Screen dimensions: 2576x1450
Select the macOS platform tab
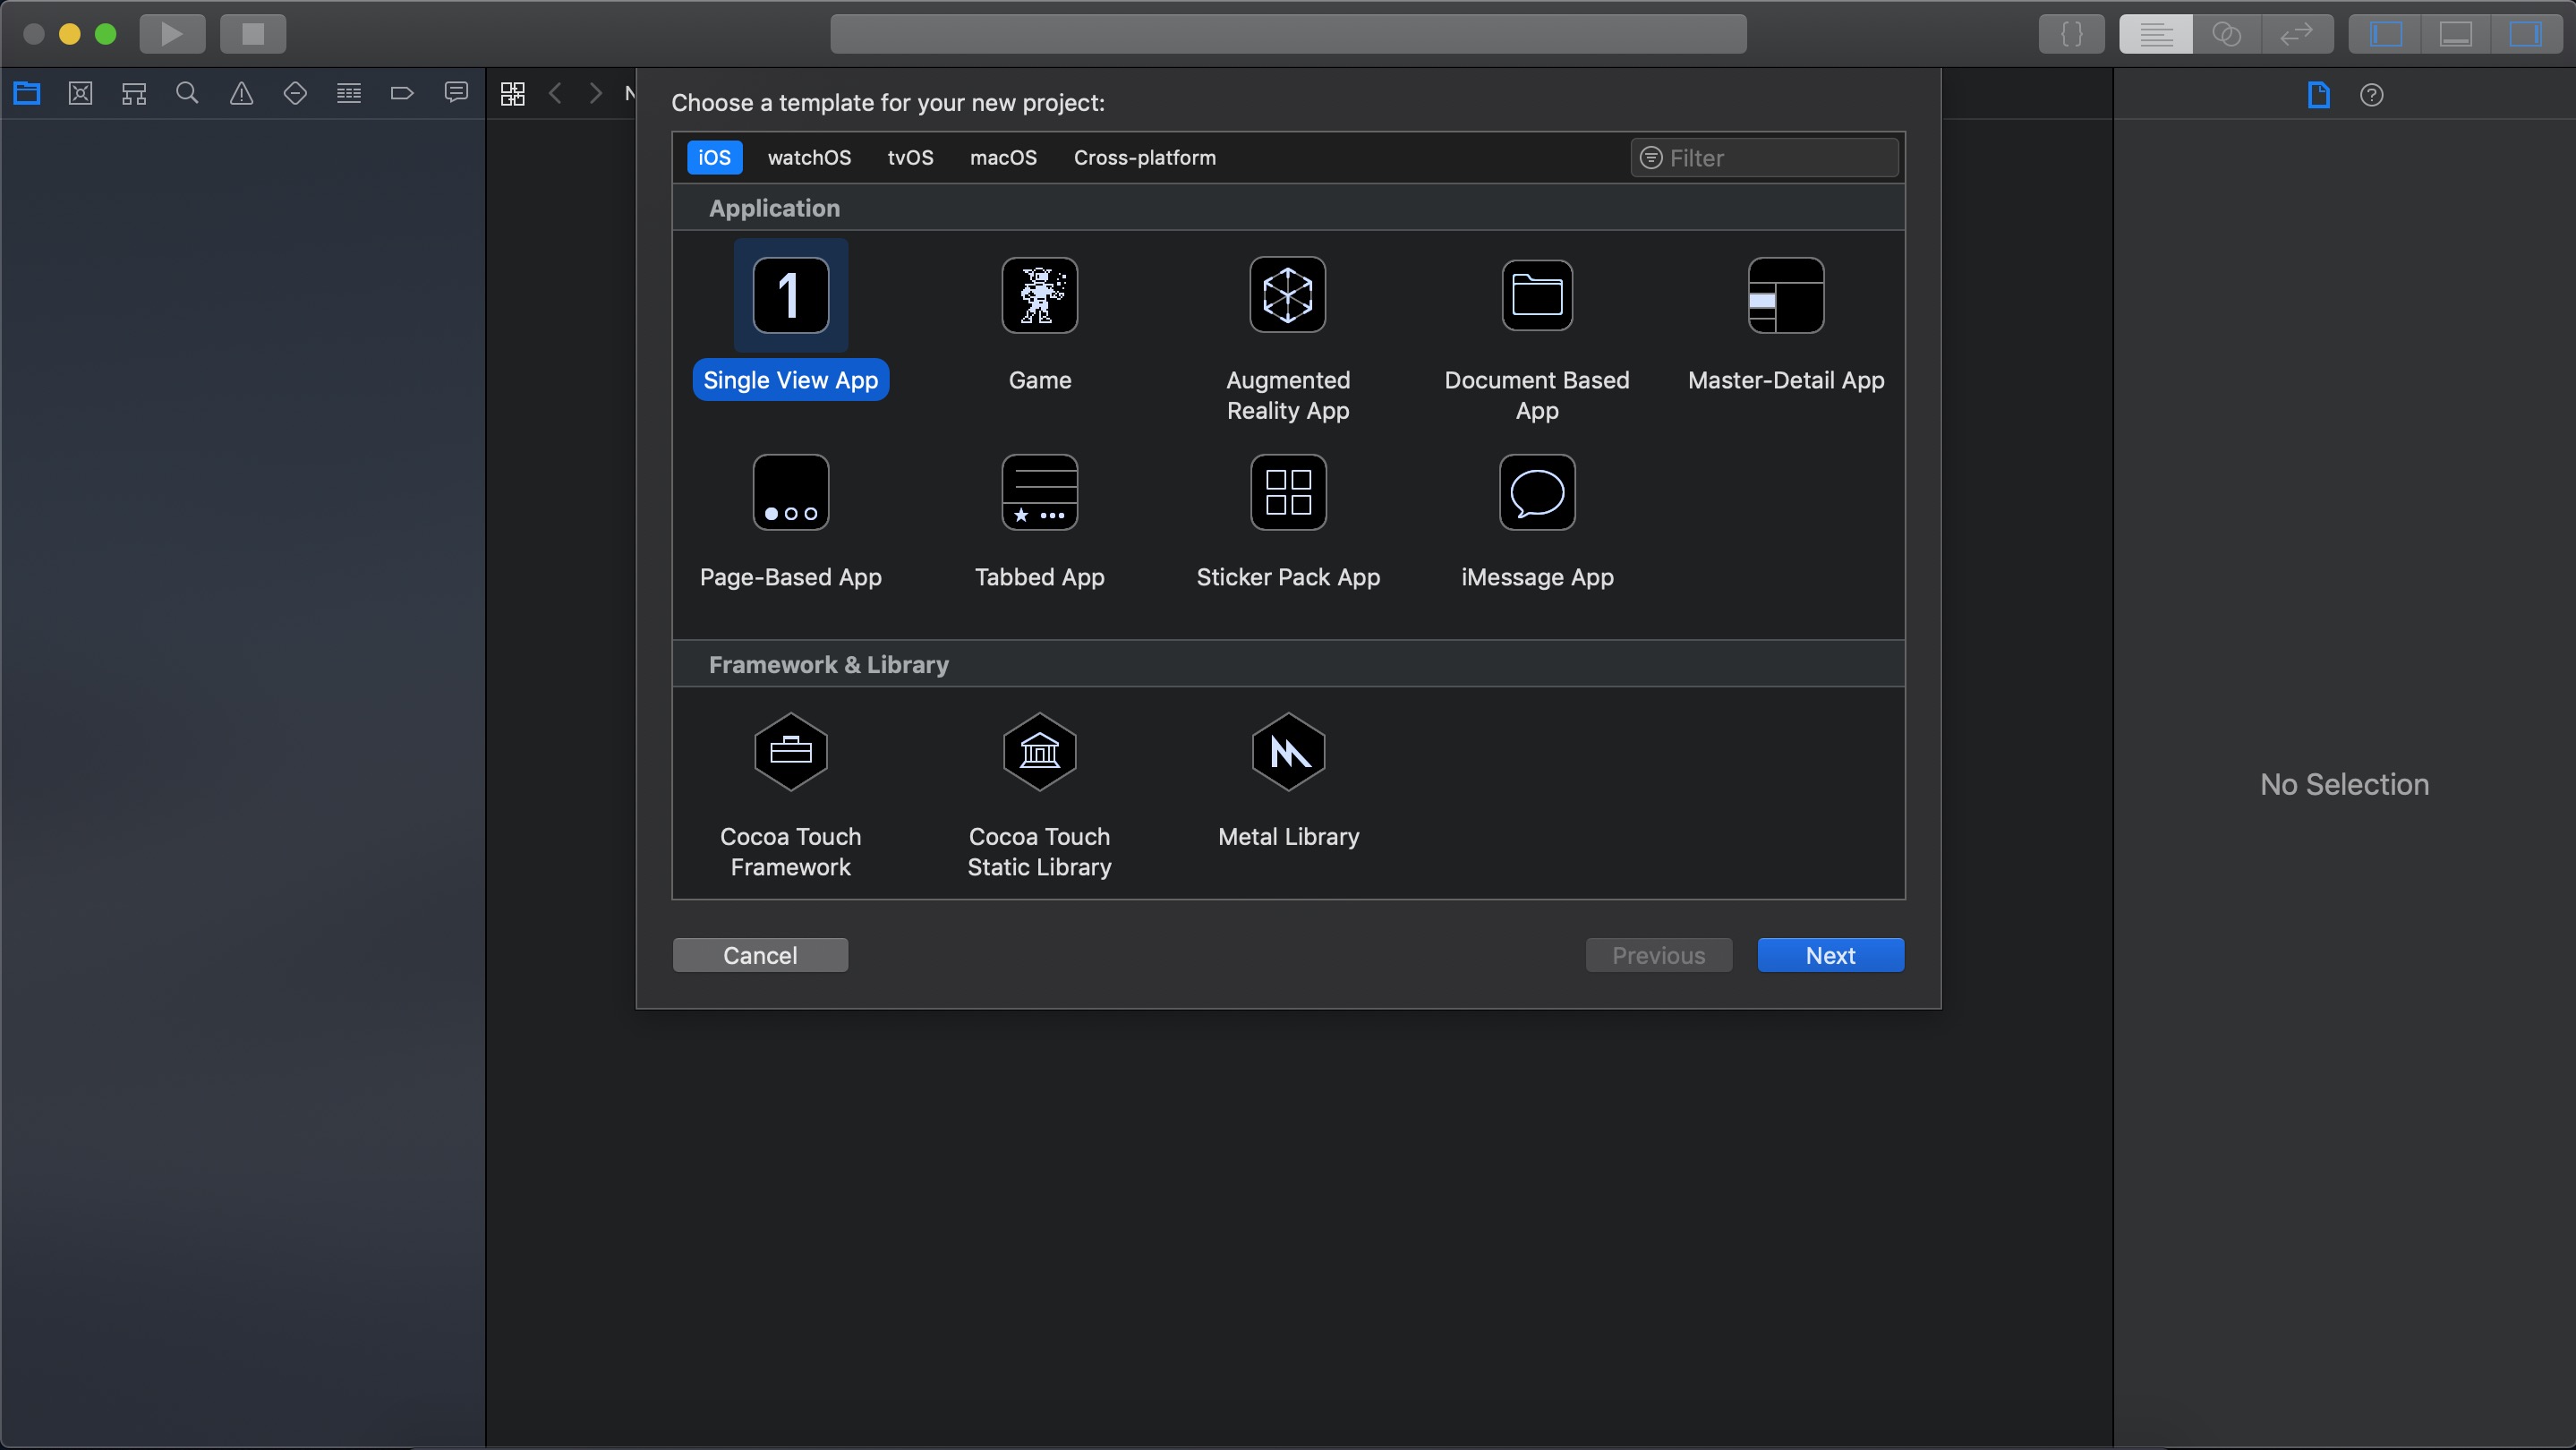pos(1003,158)
